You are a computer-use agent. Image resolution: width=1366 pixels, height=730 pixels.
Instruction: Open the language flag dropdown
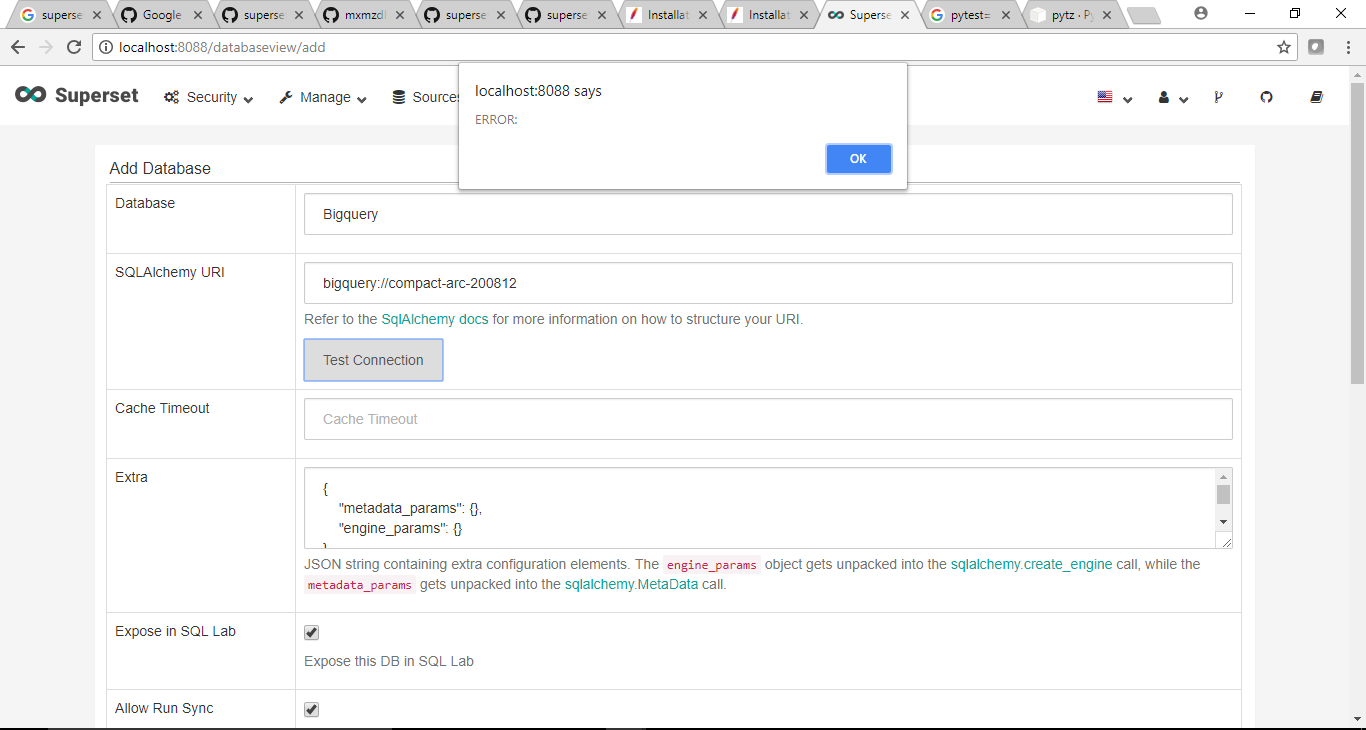1114,97
